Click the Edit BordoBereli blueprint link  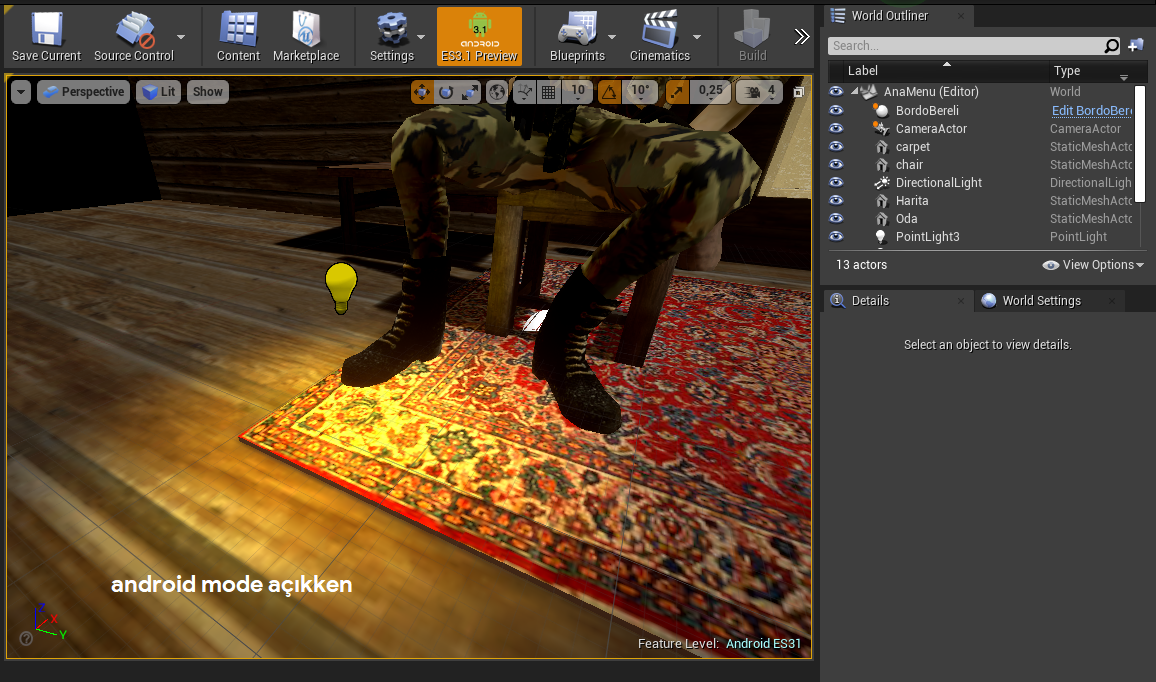[x=1092, y=111]
